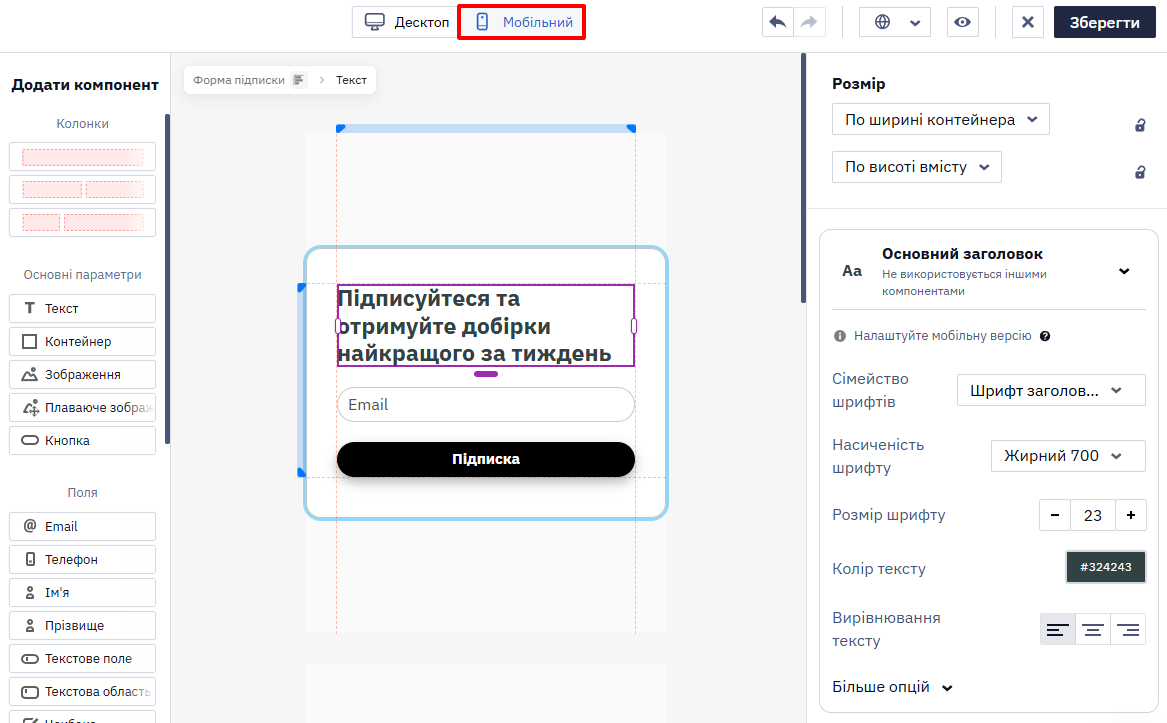Image resolution: width=1167 pixels, height=723 pixels.
Task: Open Жирний 700 weight dropdown
Action: [x=1068, y=456]
